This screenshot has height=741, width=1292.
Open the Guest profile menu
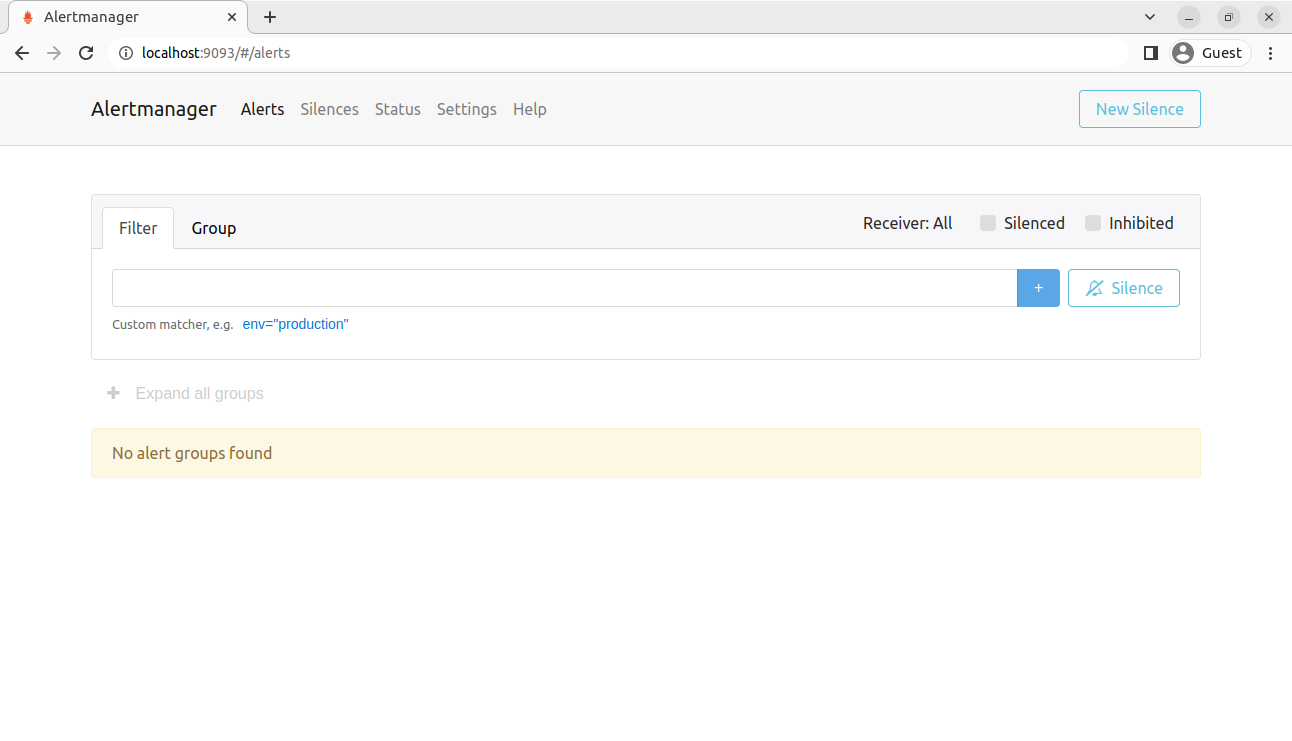(x=1210, y=53)
